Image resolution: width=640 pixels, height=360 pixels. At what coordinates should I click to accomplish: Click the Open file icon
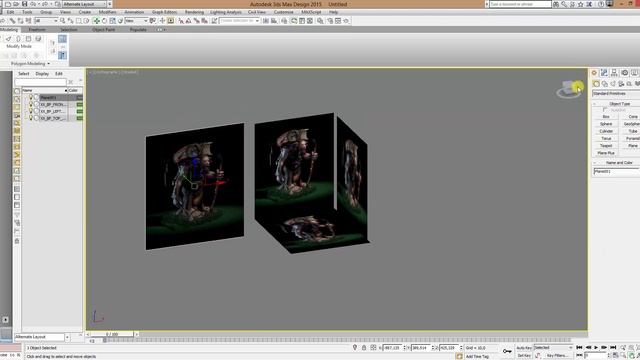coord(16,4)
